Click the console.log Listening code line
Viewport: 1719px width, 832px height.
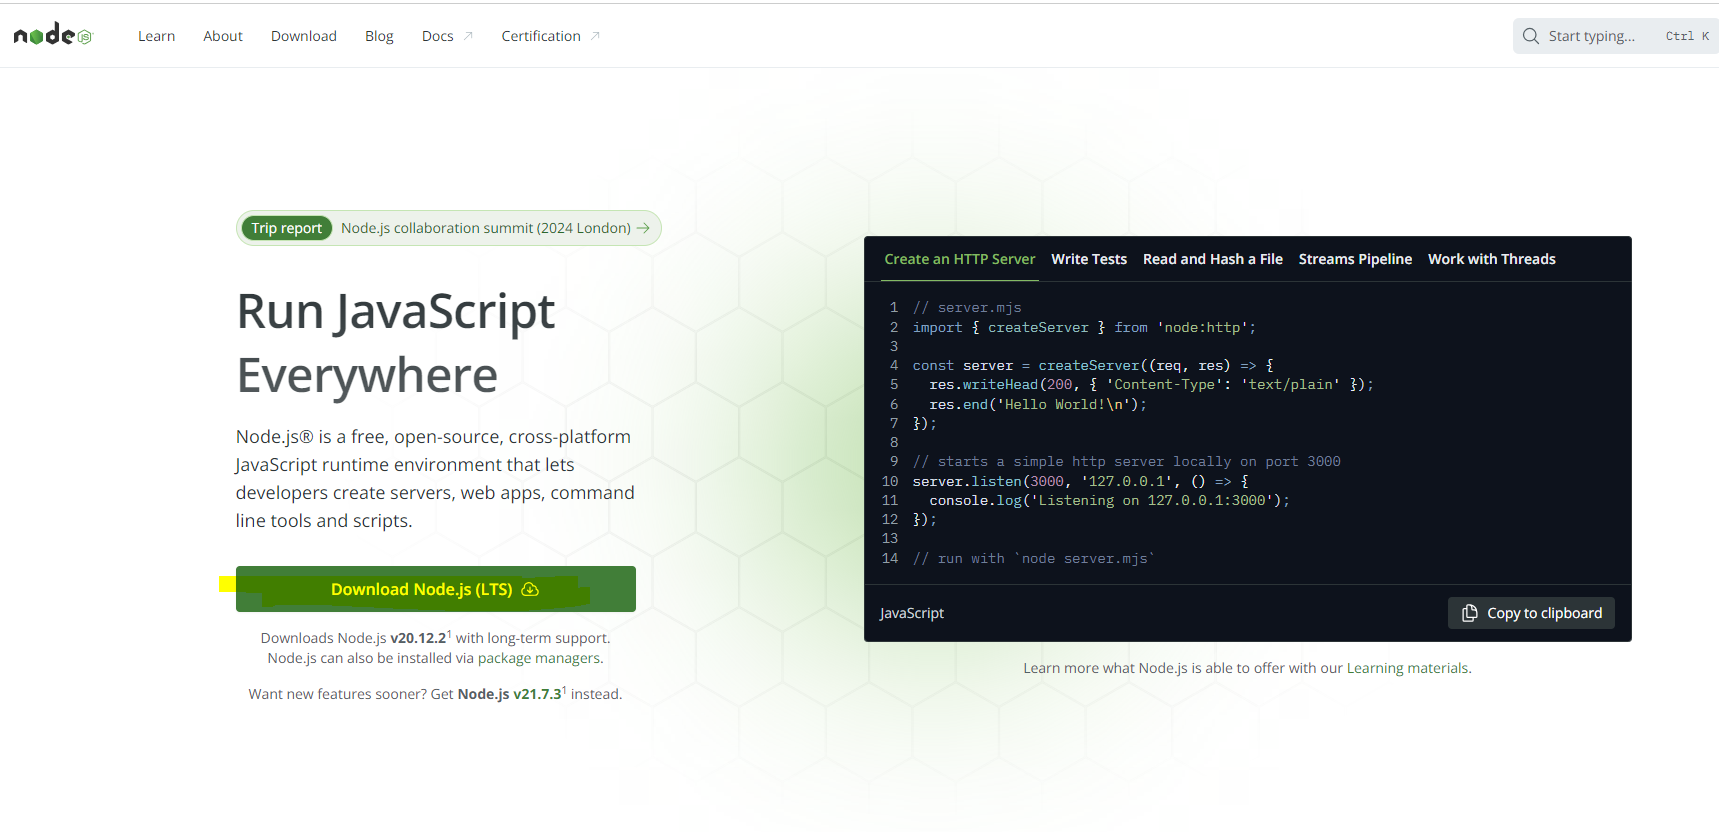coord(1109,500)
